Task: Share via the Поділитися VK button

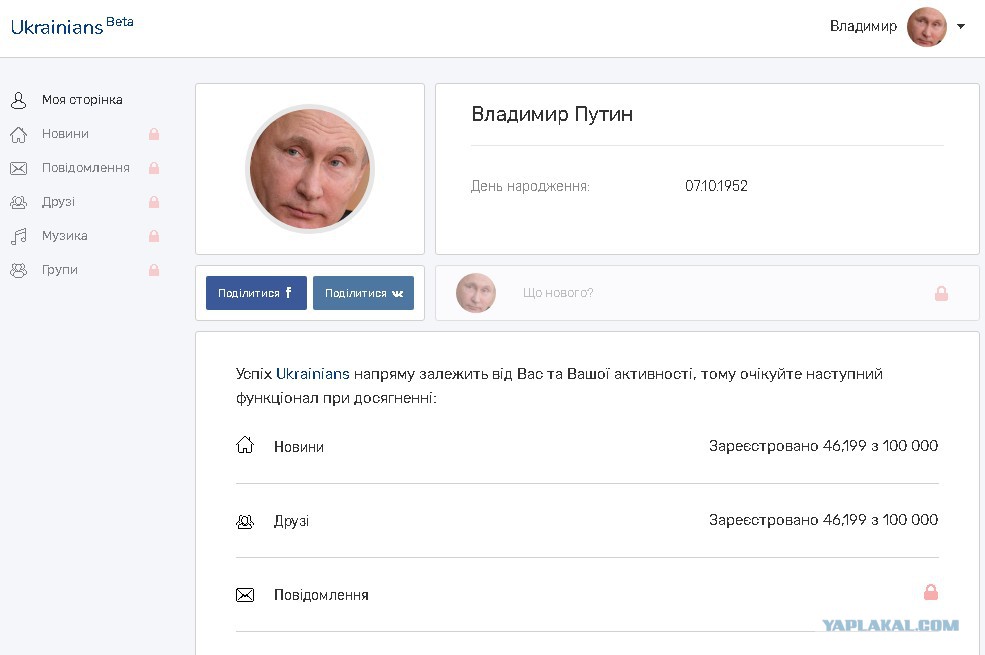Action: tap(364, 293)
